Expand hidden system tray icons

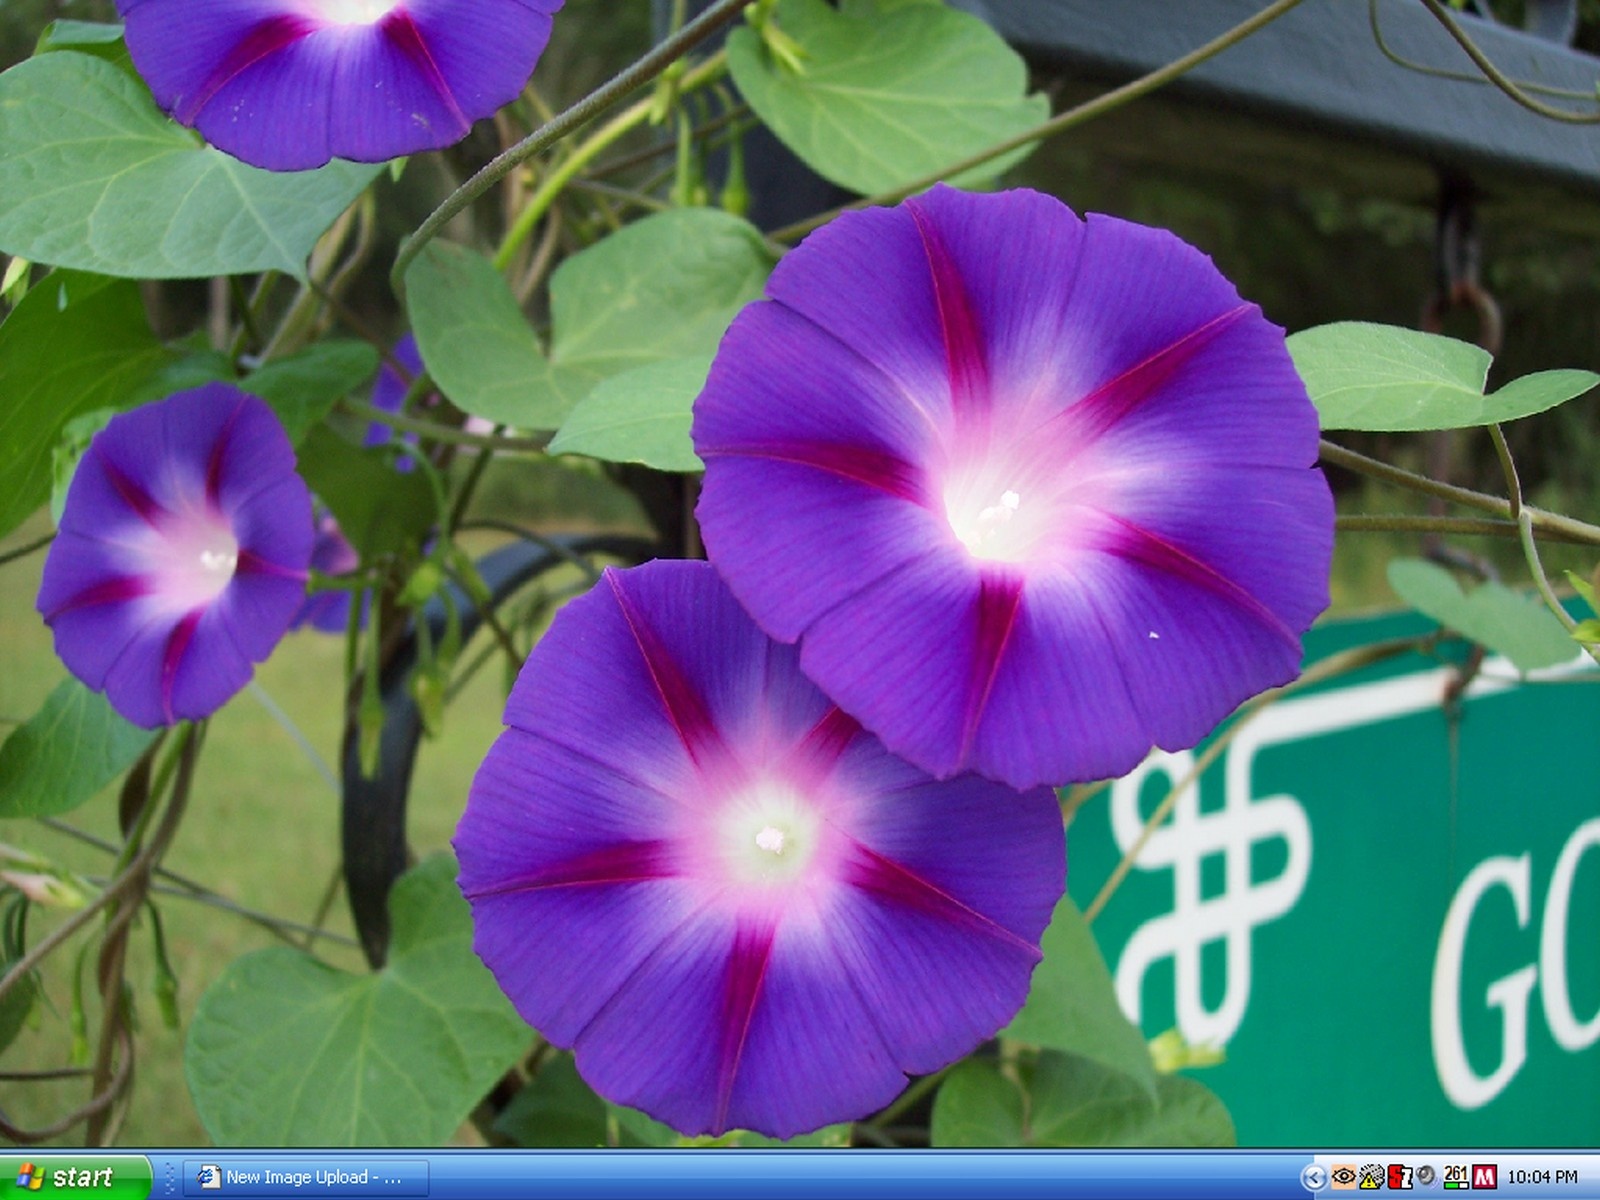click(x=1315, y=1178)
